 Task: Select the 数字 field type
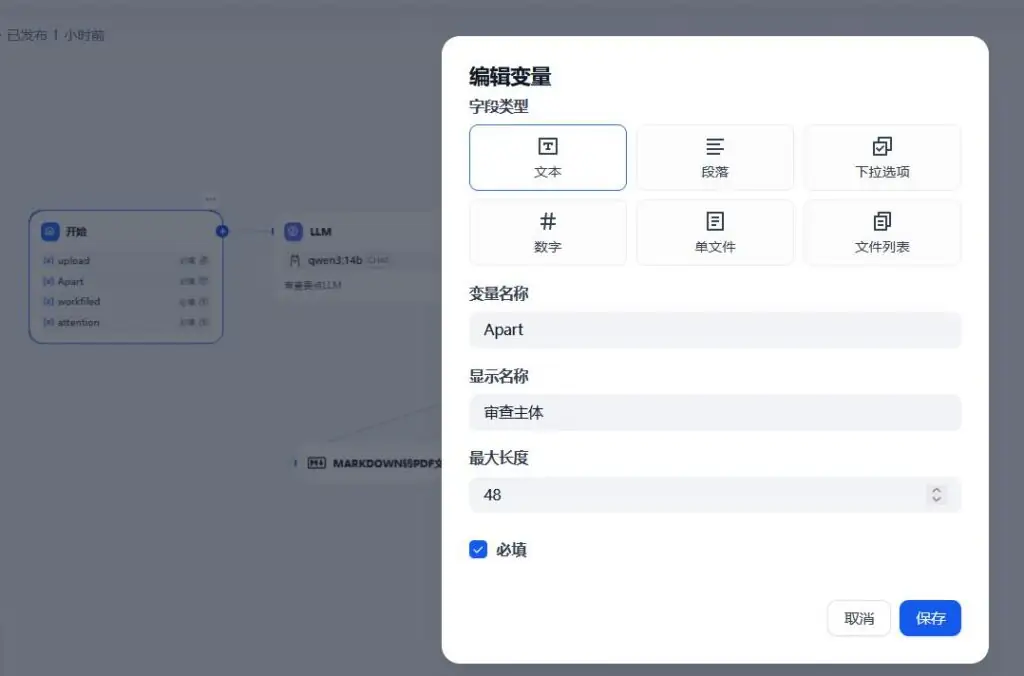click(547, 232)
